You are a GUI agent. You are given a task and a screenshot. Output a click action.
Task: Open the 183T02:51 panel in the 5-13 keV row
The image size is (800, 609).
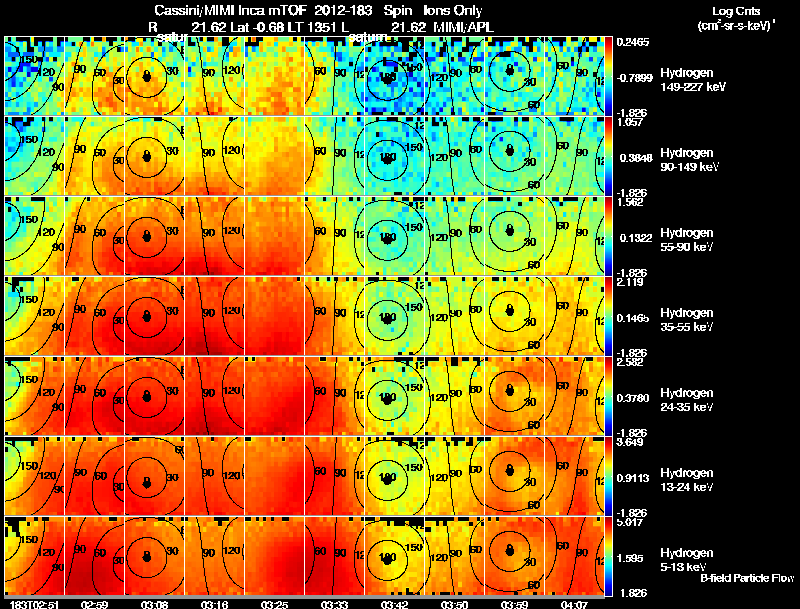(x=34, y=556)
